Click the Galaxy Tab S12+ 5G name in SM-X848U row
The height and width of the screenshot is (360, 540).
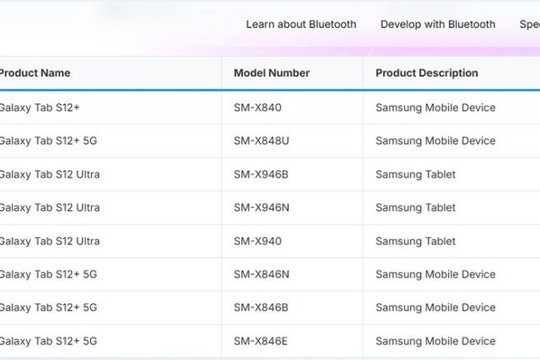click(x=49, y=141)
